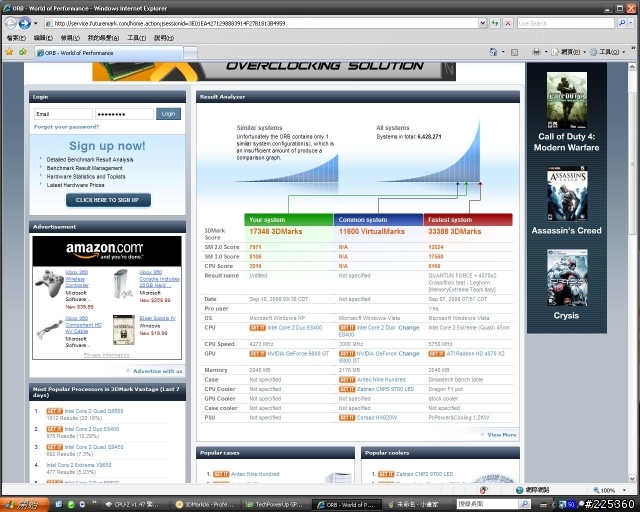This screenshot has height=512, width=640.
Task: Click the Print icon in command bar
Action: (536, 52)
